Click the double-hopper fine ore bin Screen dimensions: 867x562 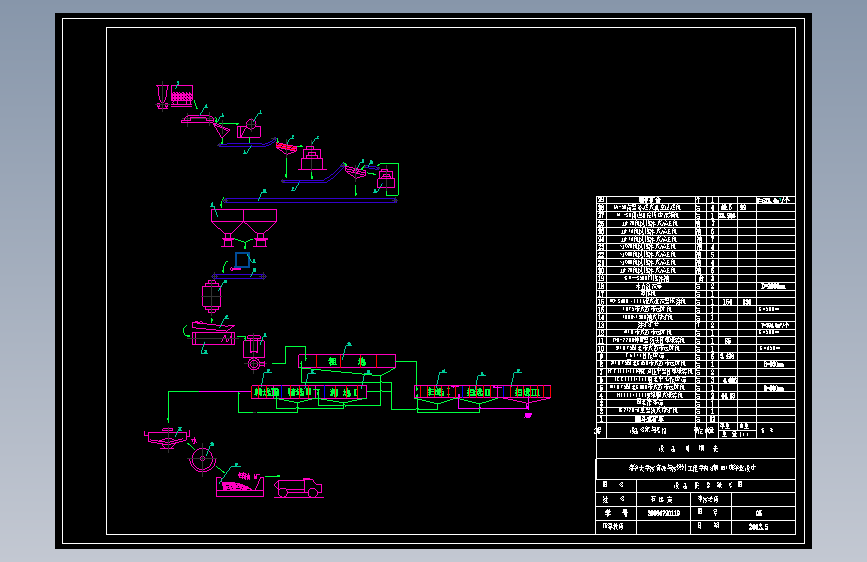244,227
